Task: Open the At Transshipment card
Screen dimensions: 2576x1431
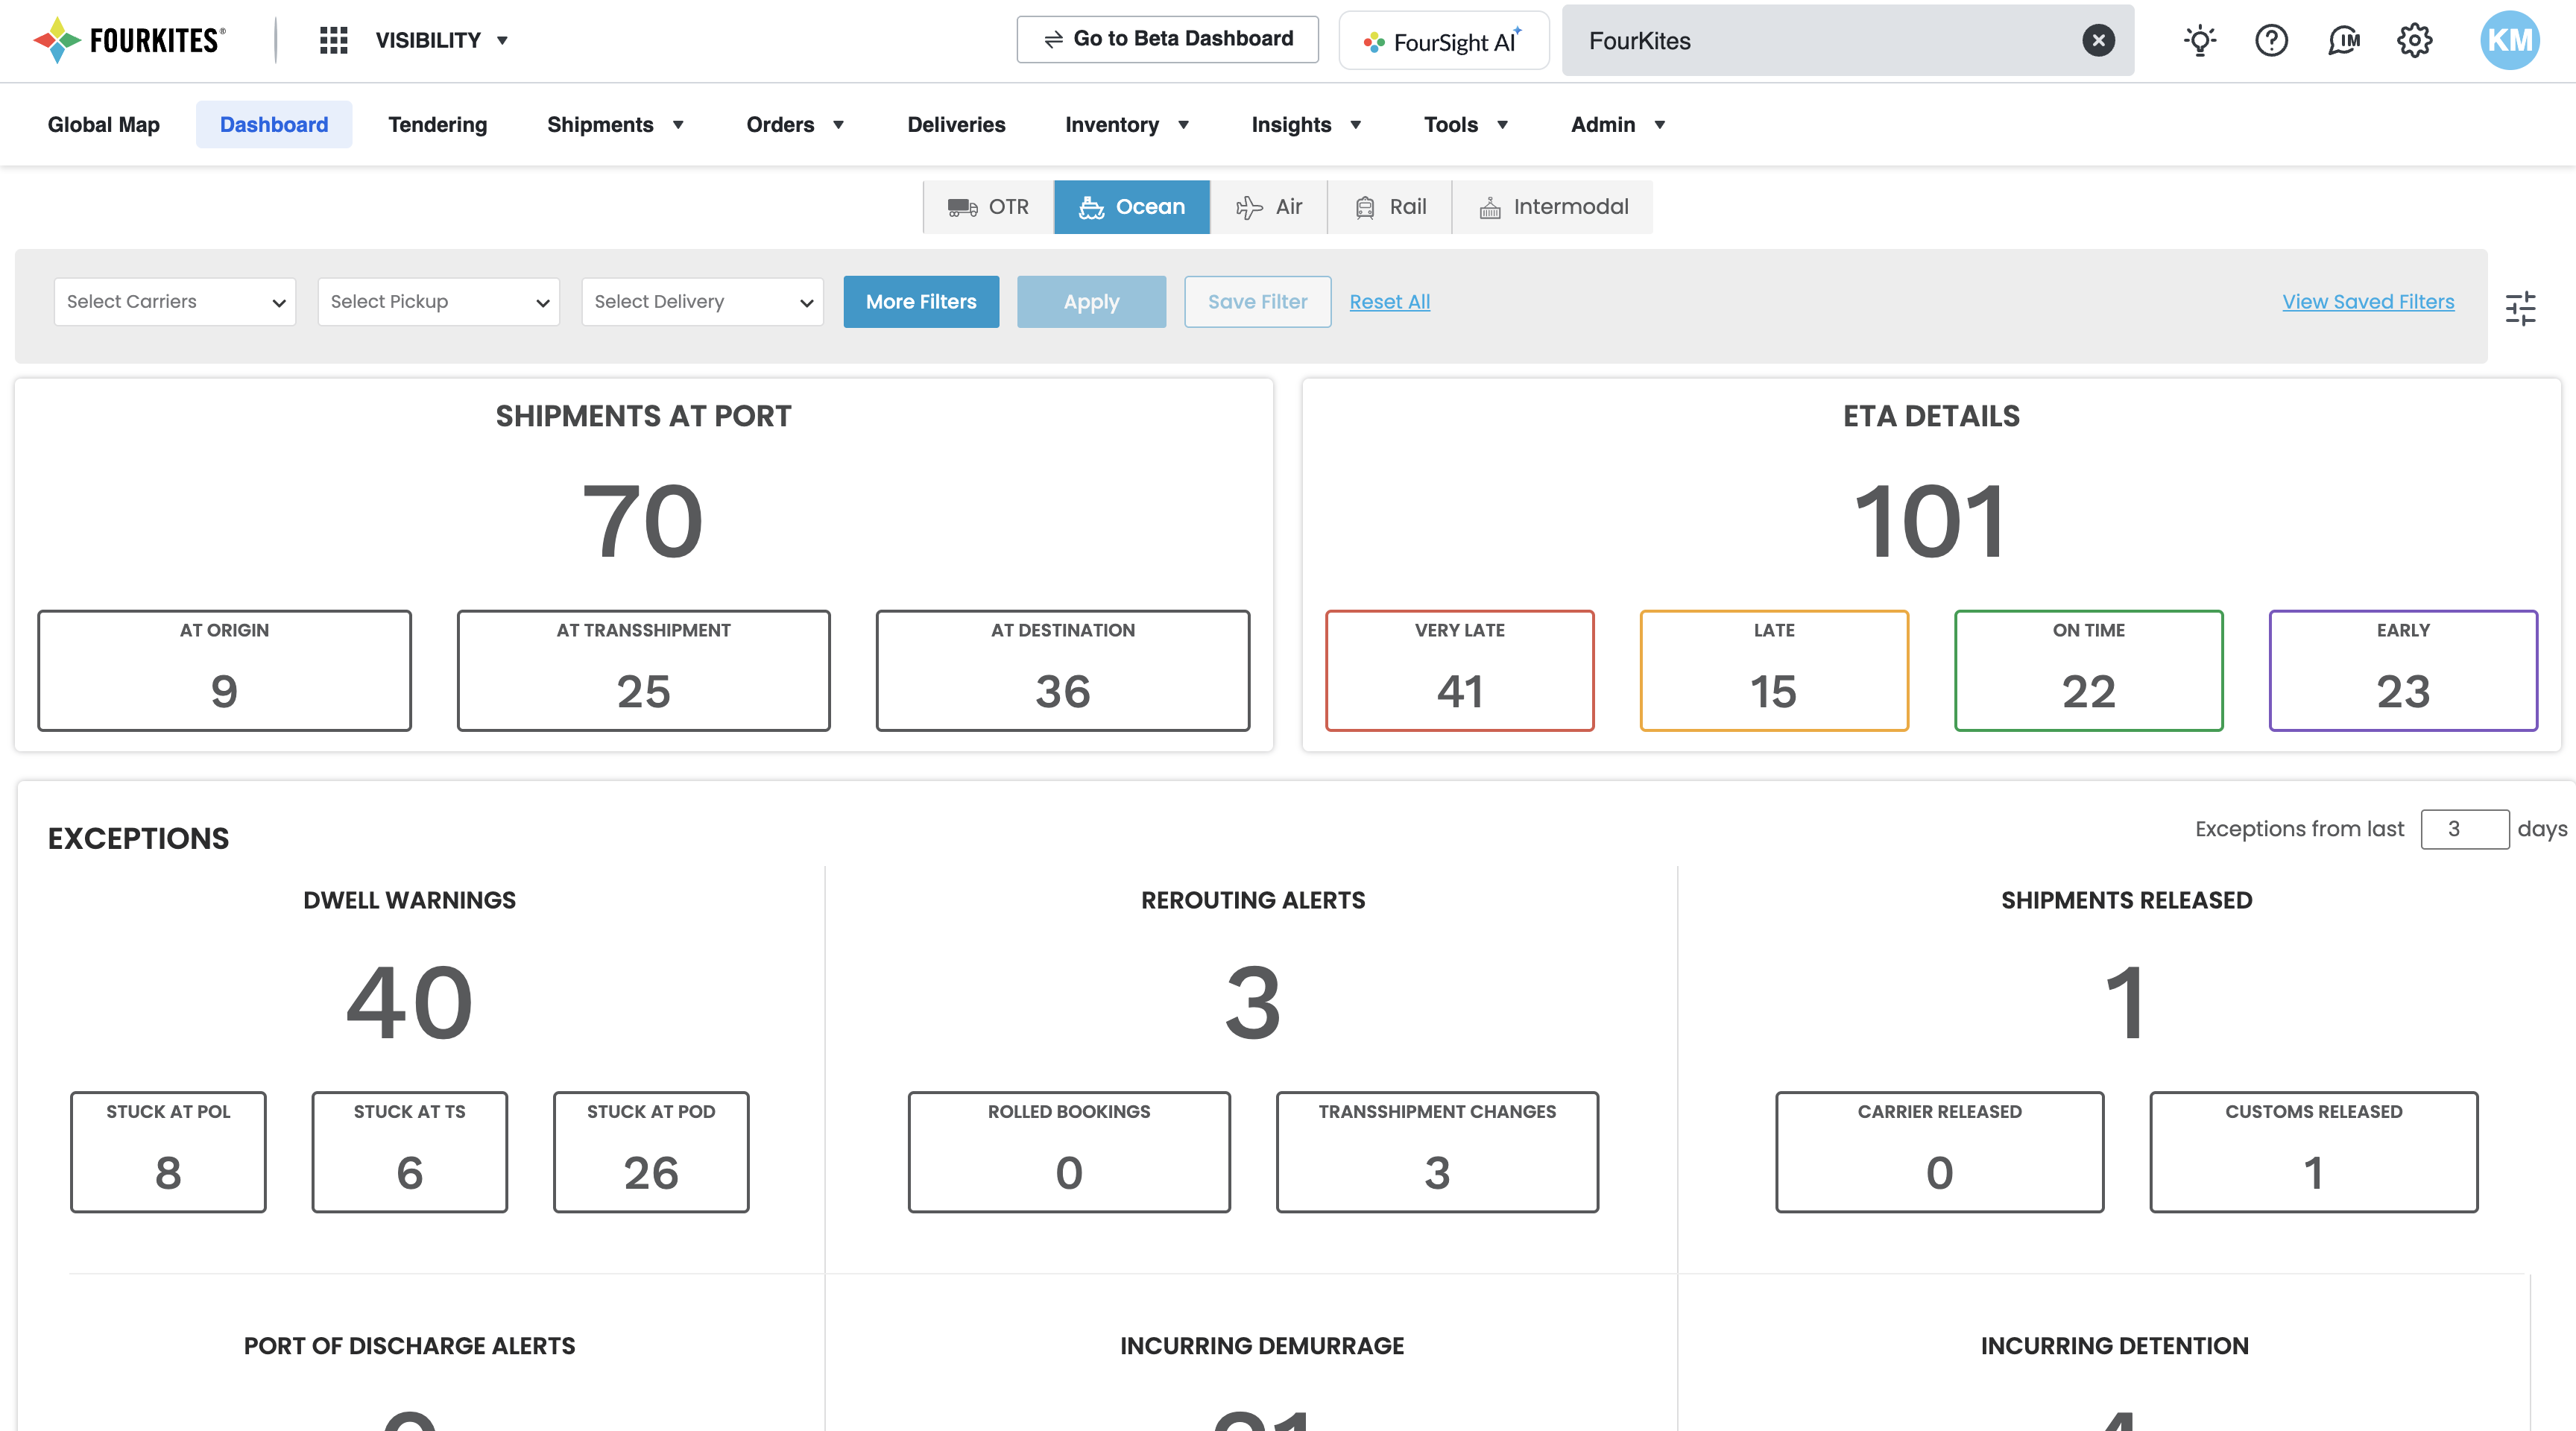Action: coord(643,670)
